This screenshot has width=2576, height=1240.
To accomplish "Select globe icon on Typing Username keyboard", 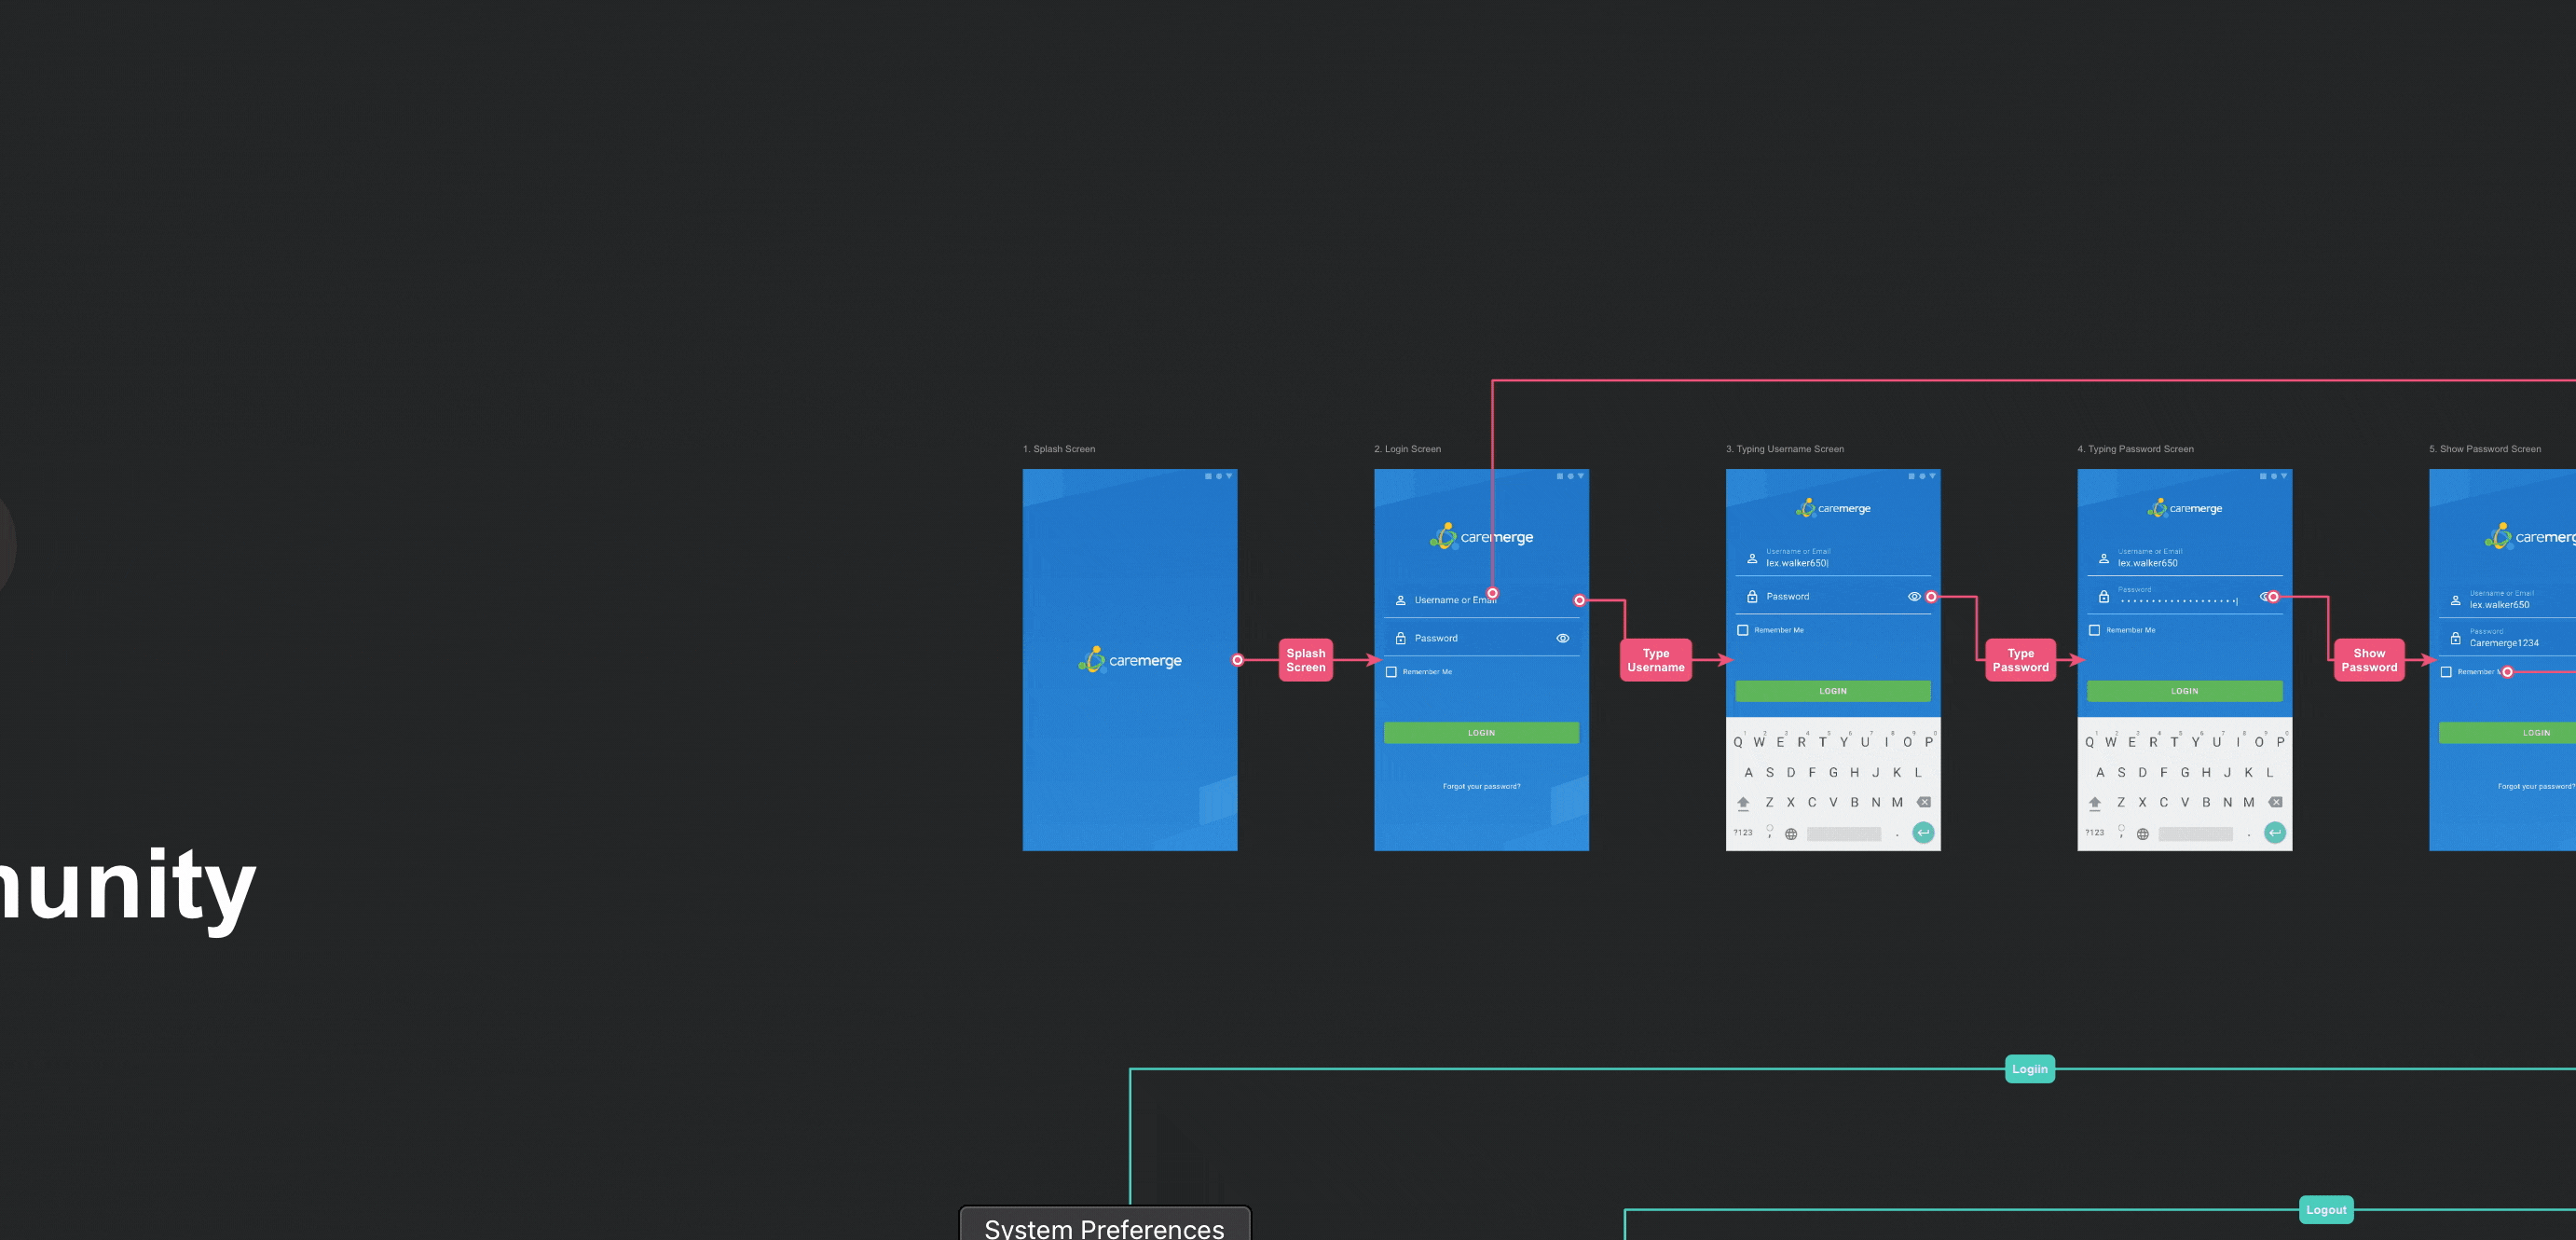I will [1791, 834].
